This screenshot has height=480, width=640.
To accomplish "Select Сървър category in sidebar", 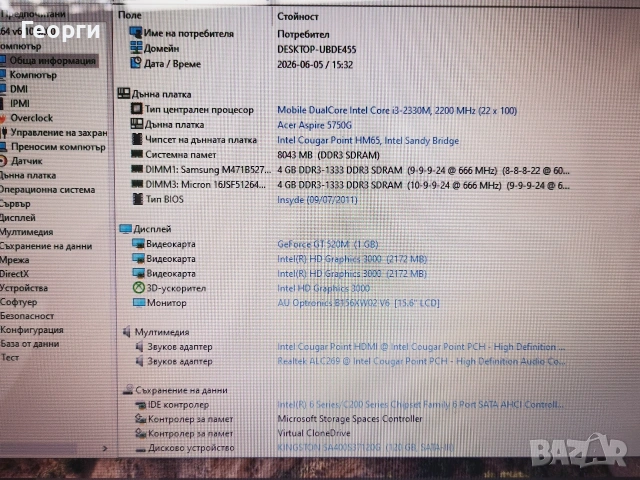I will click(15, 204).
